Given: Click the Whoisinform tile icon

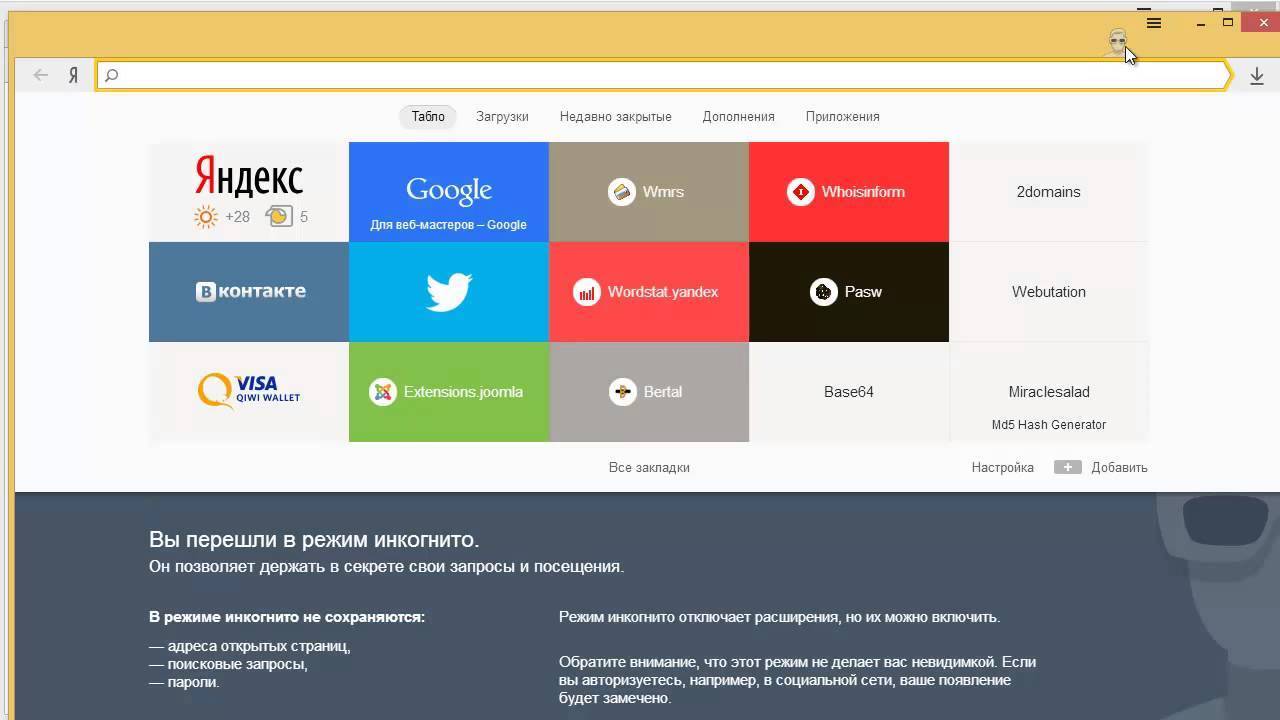Looking at the screenshot, I should [801, 192].
